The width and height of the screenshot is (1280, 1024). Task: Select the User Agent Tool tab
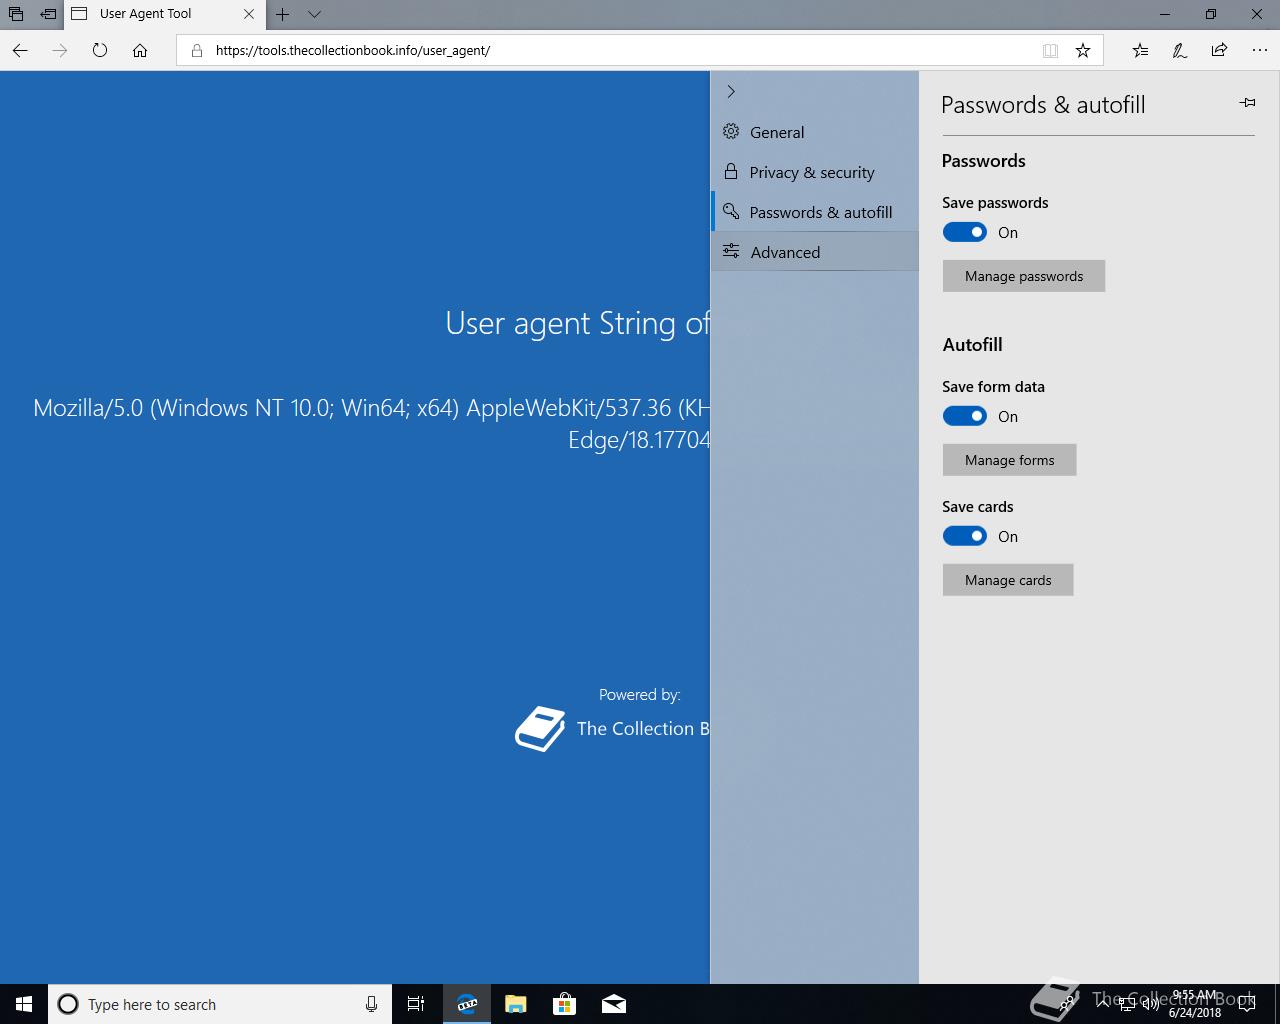[x=164, y=14]
